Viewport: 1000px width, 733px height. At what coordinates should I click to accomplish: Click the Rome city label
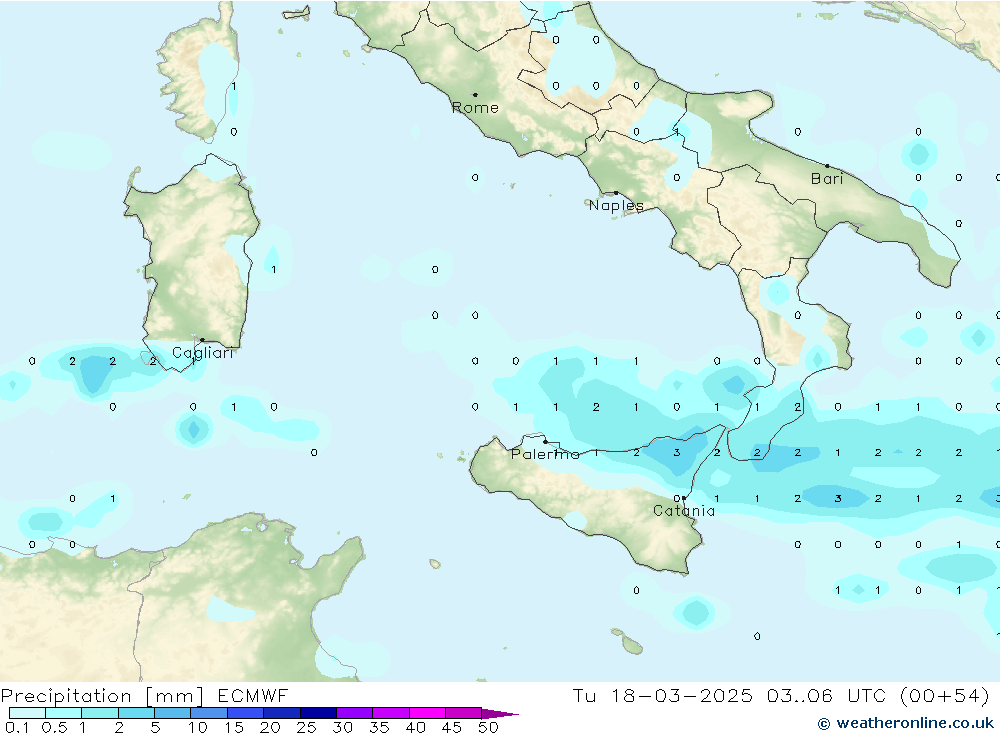point(475,108)
